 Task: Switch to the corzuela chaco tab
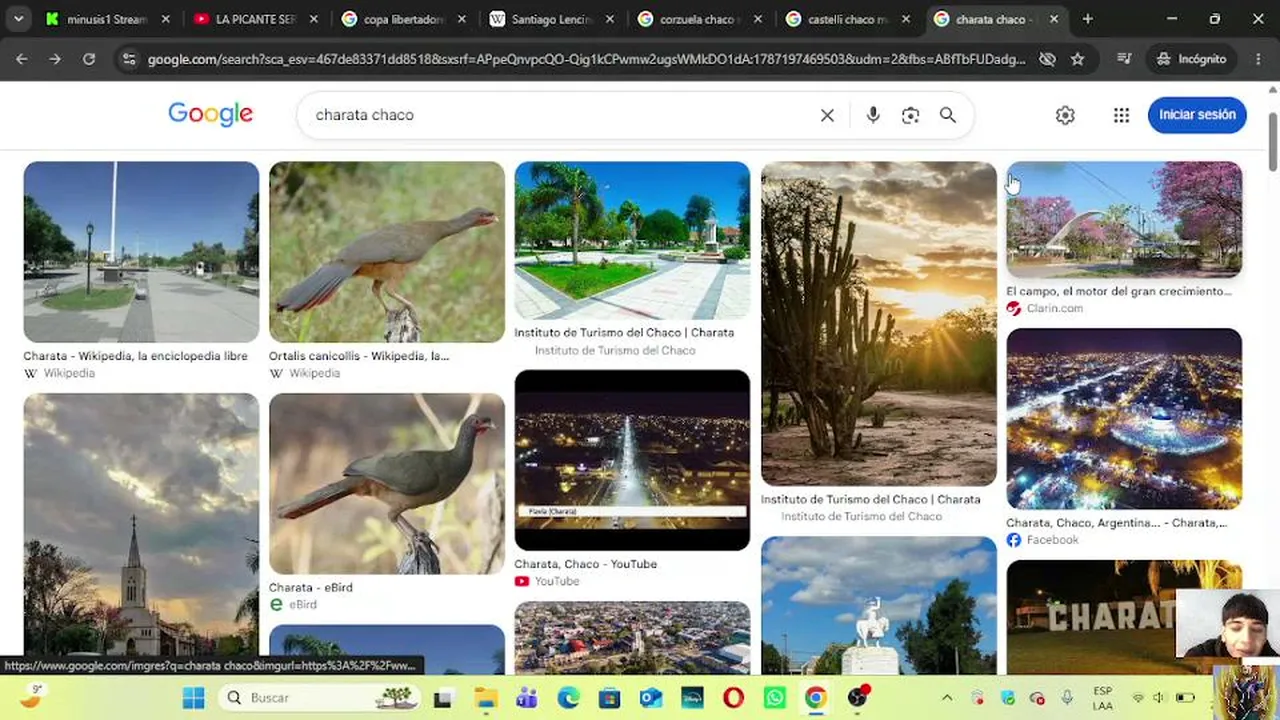pos(699,19)
